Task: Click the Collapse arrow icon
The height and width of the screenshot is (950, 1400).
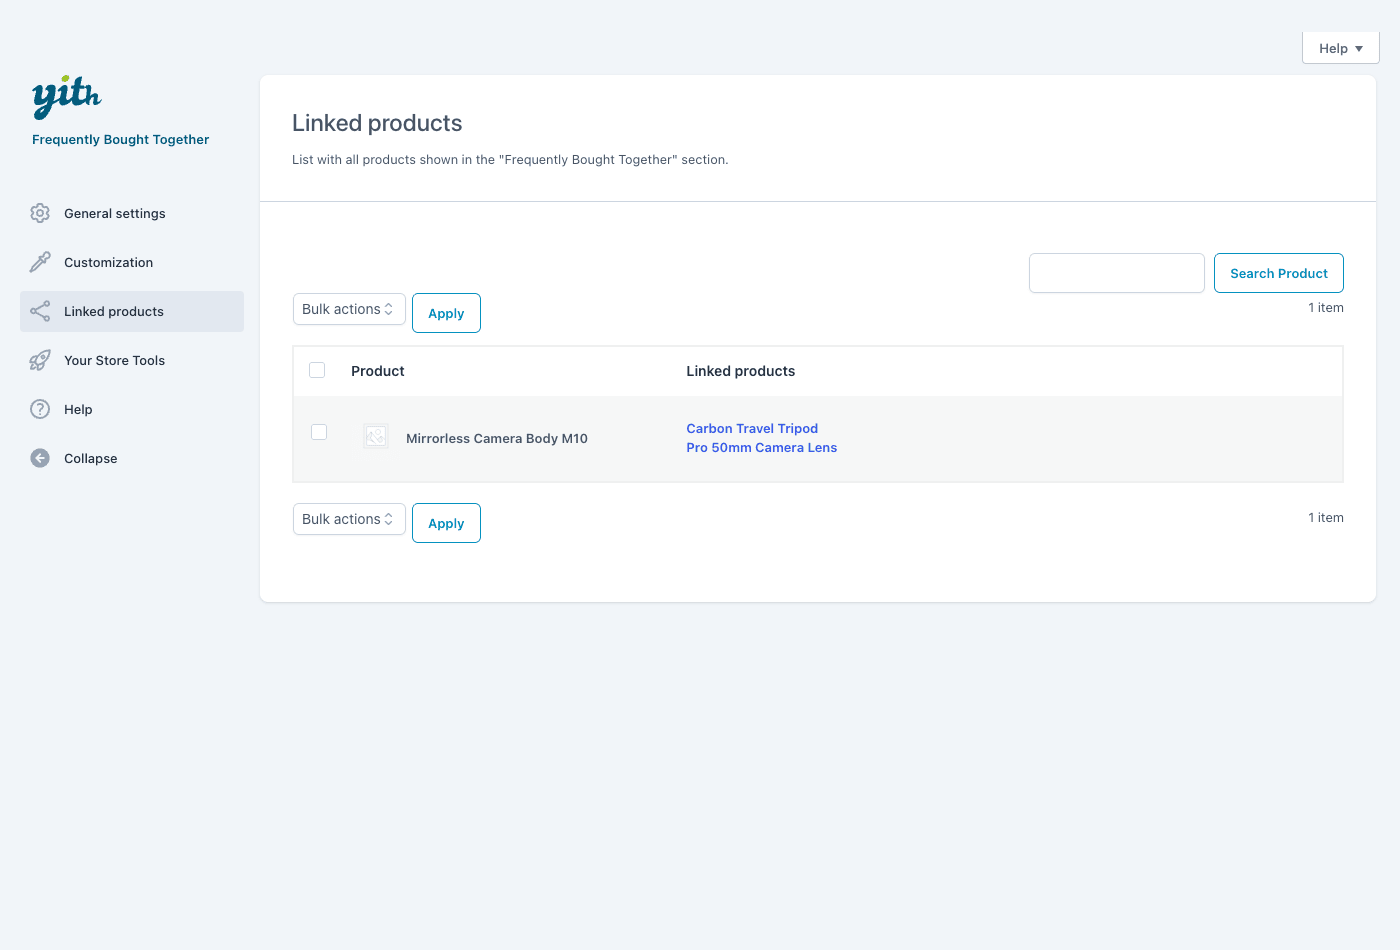Action: click(x=40, y=458)
